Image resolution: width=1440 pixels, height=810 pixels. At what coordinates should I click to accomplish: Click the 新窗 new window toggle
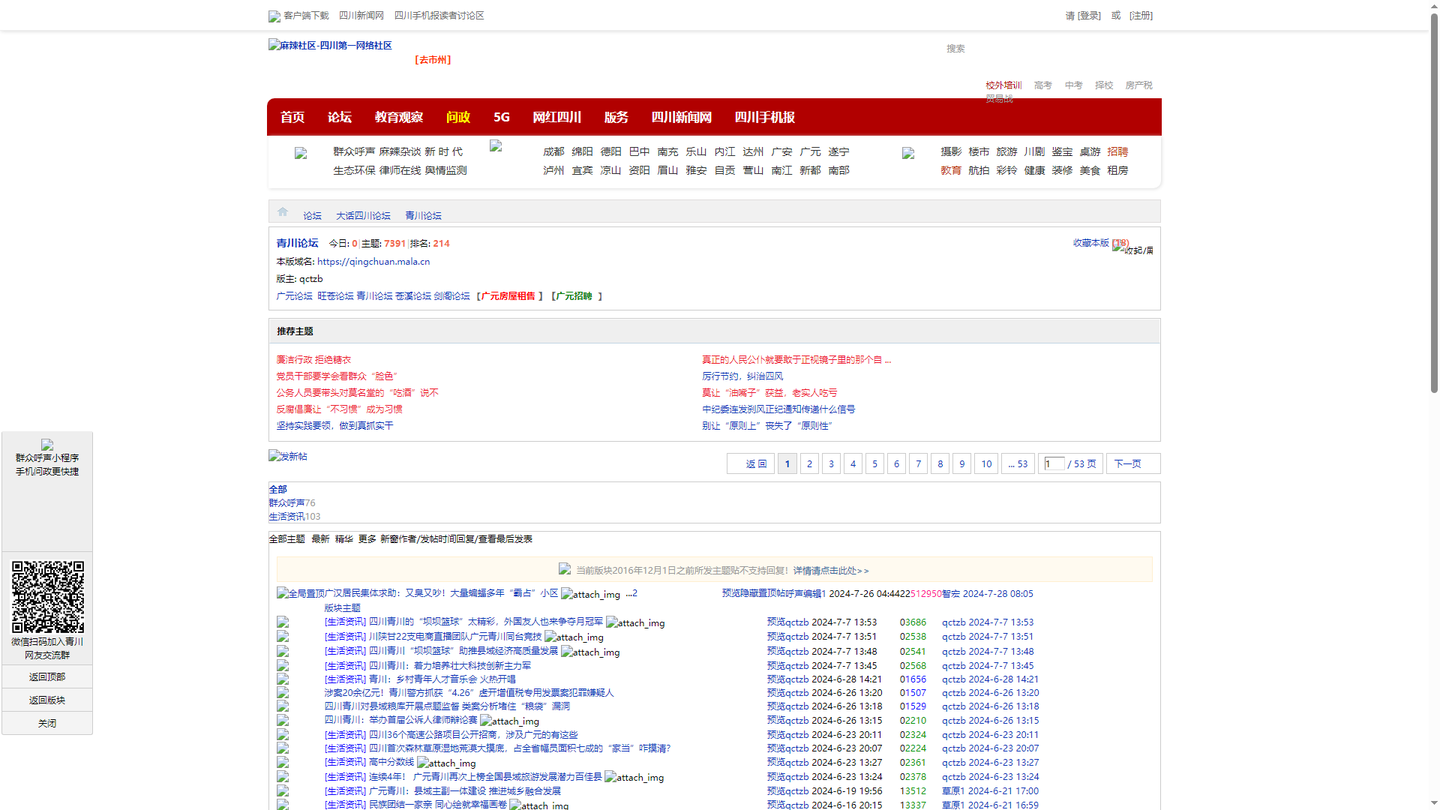pyautogui.click(x=389, y=539)
